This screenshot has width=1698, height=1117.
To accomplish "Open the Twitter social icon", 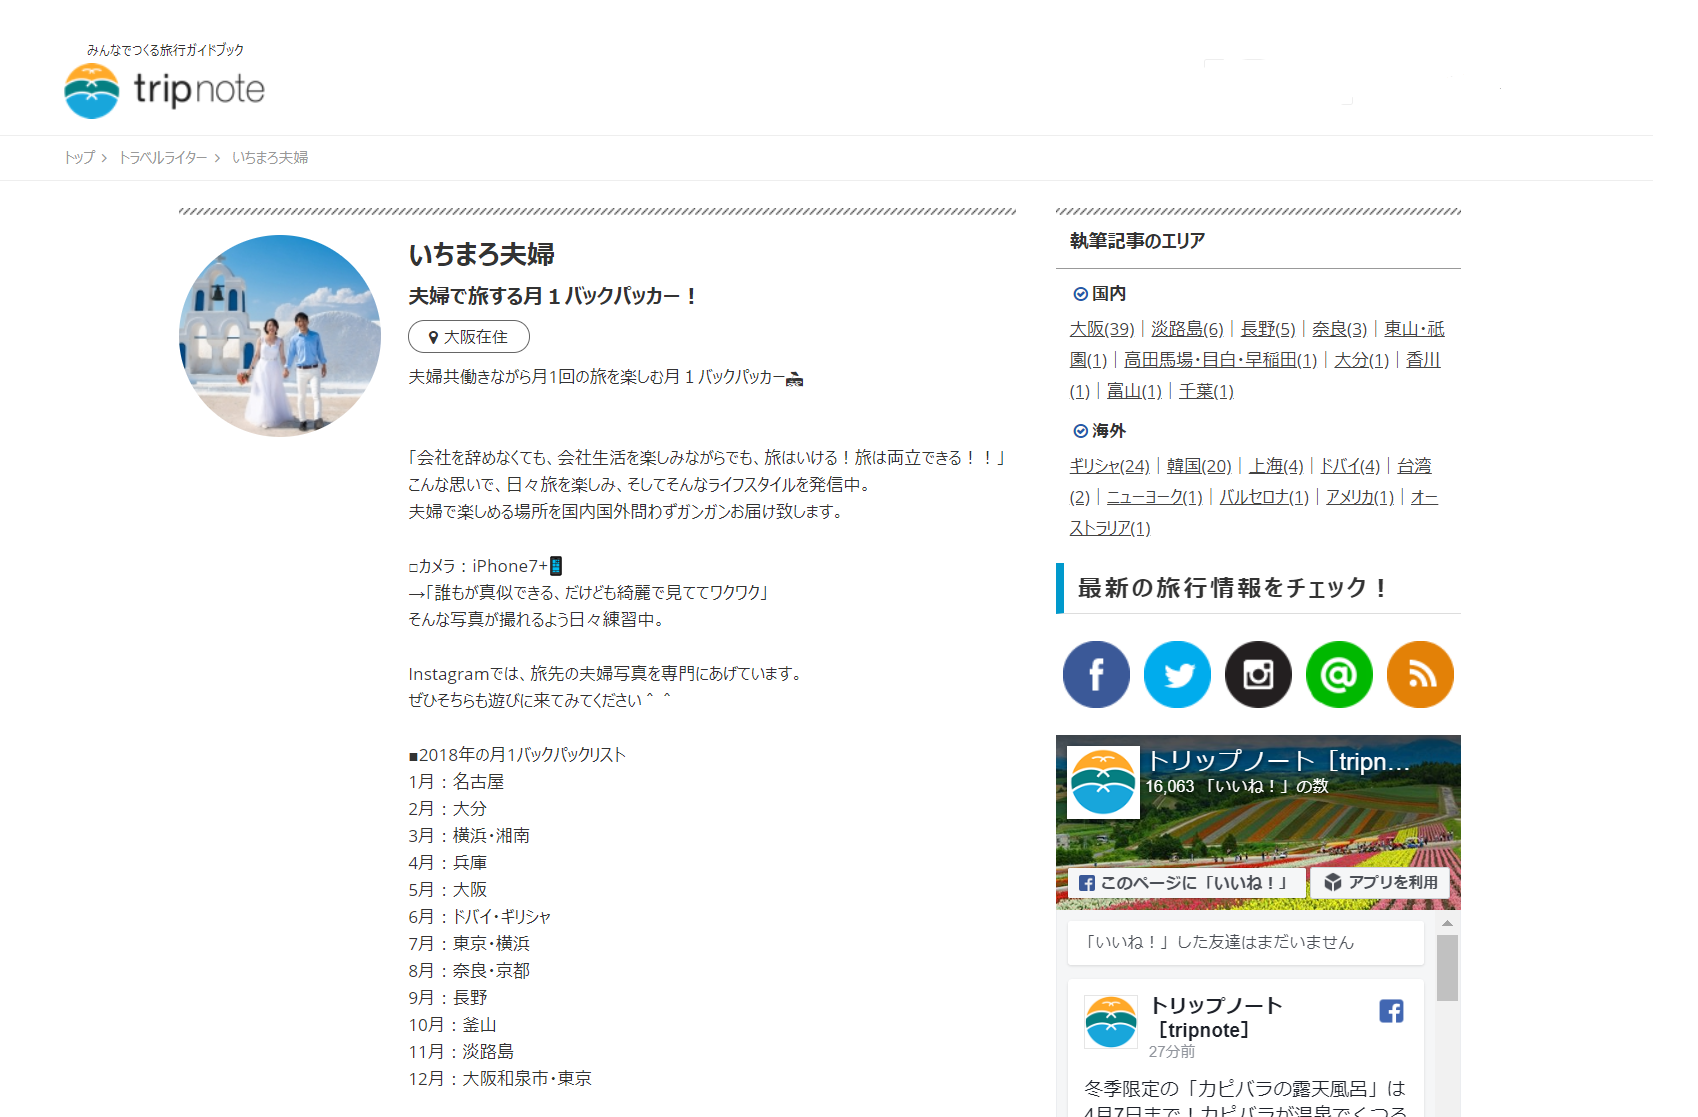I will tap(1177, 674).
